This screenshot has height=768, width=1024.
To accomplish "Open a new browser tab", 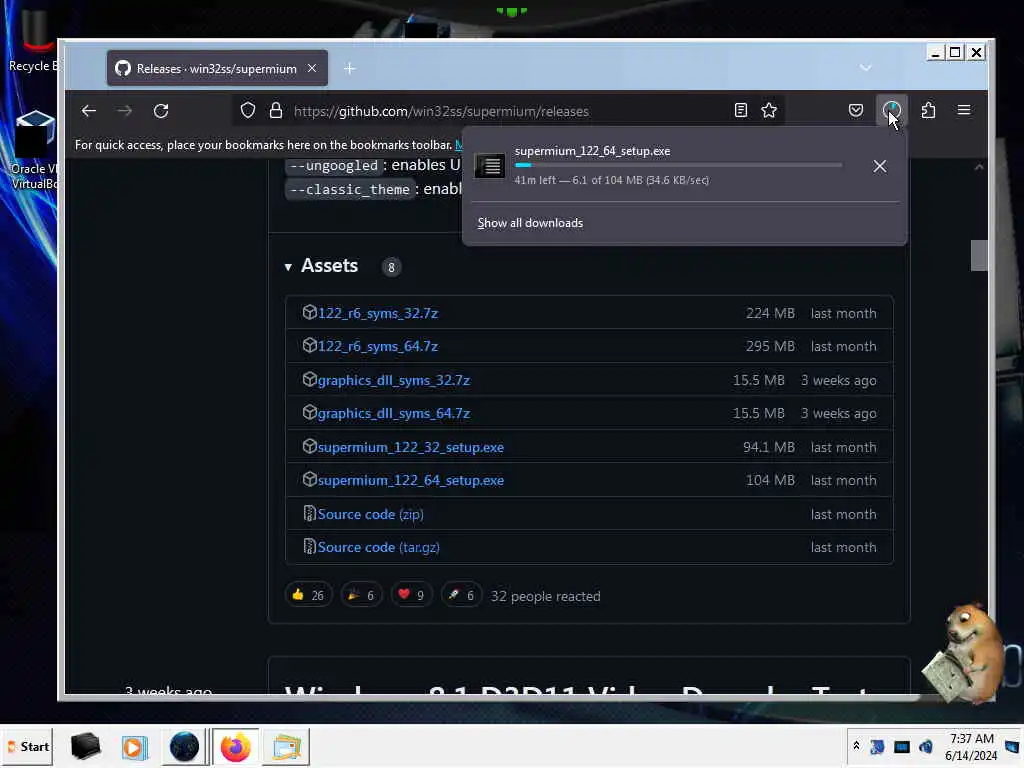I will point(349,69).
